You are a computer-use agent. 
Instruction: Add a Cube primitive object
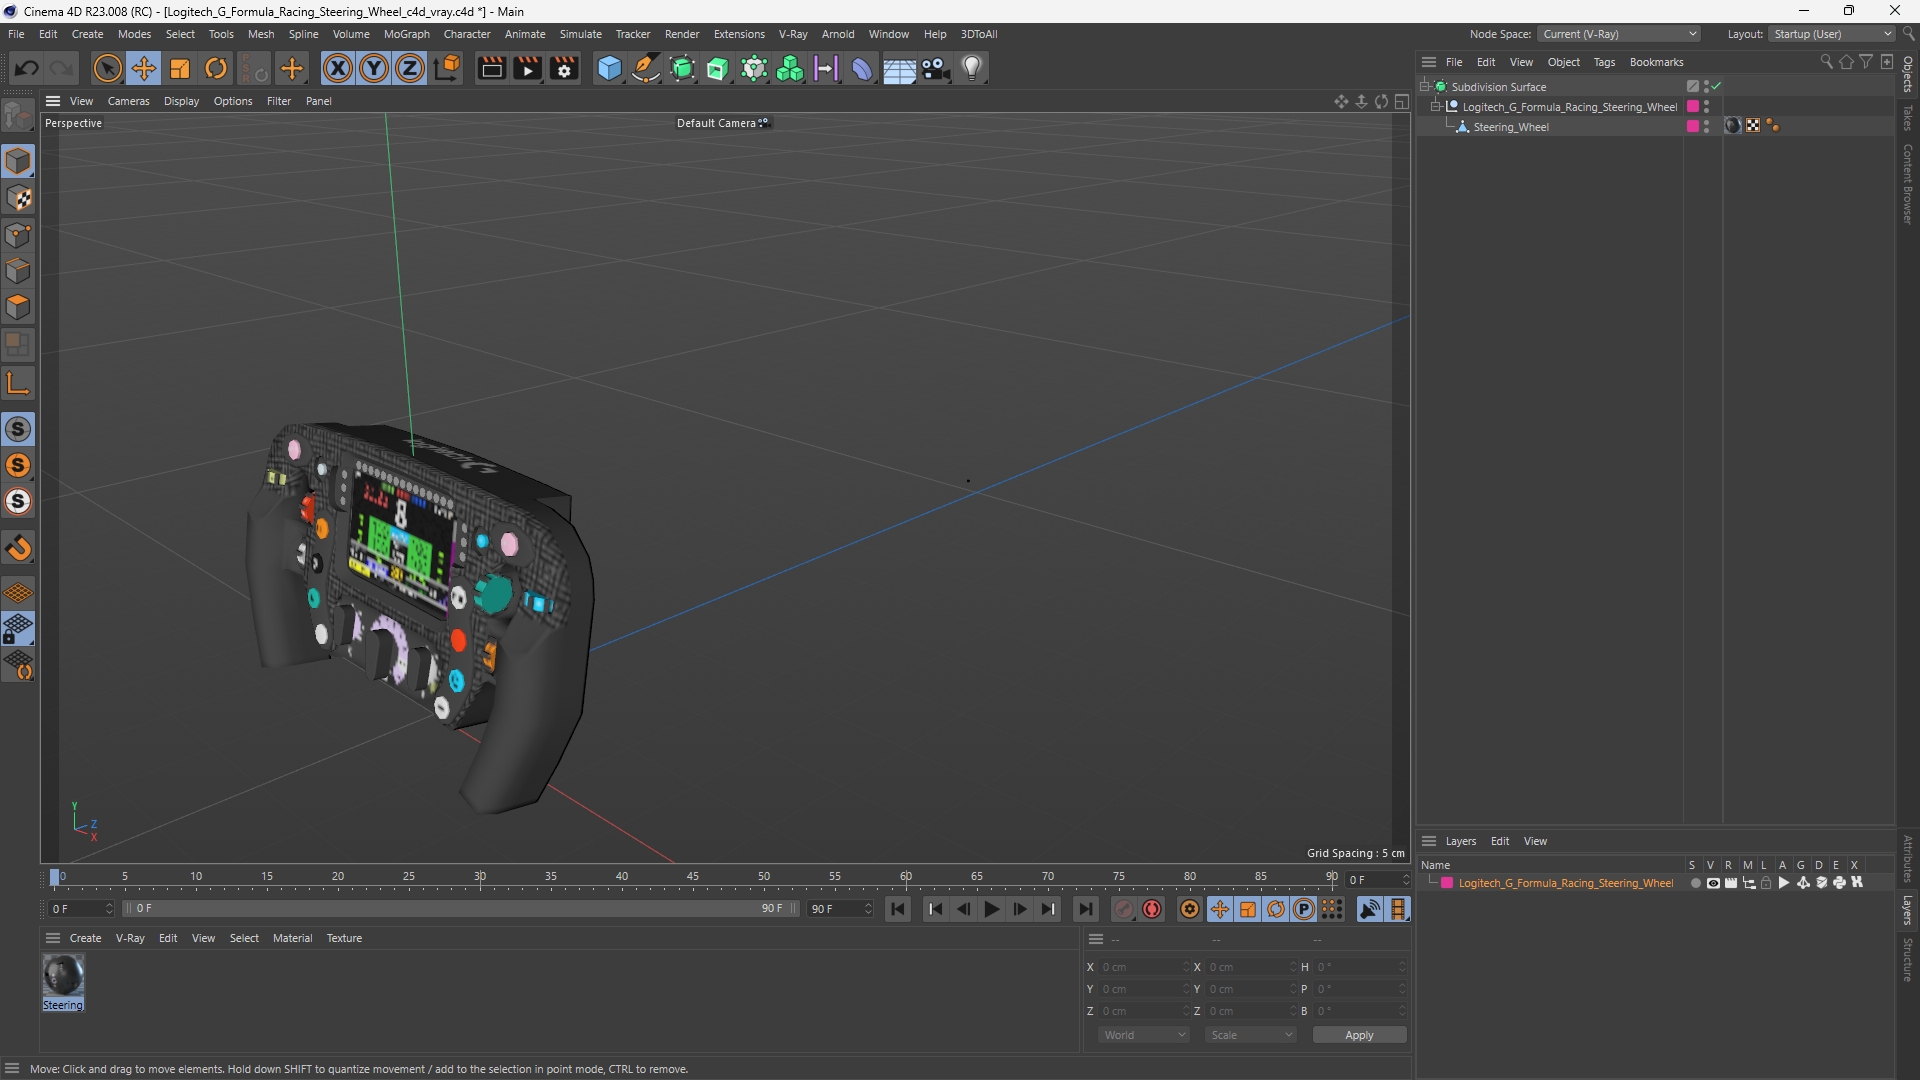pos(609,68)
